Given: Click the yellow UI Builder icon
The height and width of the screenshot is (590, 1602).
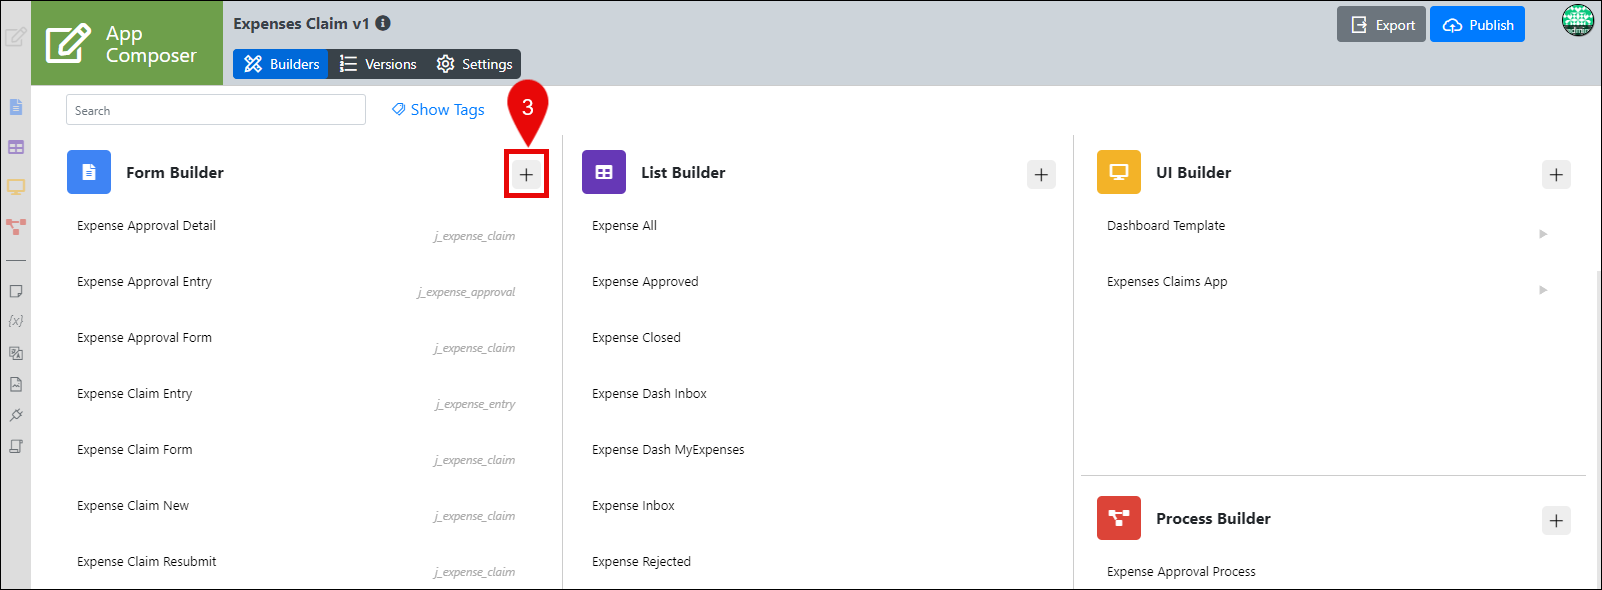Looking at the screenshot, I should (x=1119, y=172).
